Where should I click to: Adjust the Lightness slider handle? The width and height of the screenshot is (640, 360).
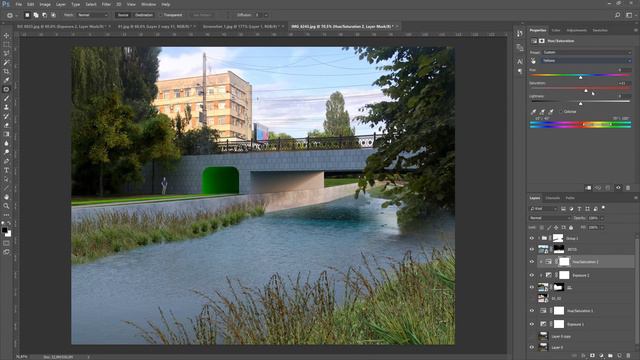pyautogui.click(x=580, y=103)
